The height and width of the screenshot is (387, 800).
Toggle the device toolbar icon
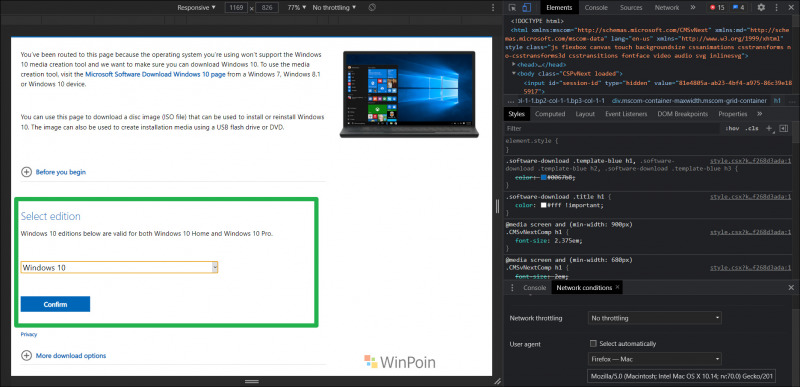[527, 8]
